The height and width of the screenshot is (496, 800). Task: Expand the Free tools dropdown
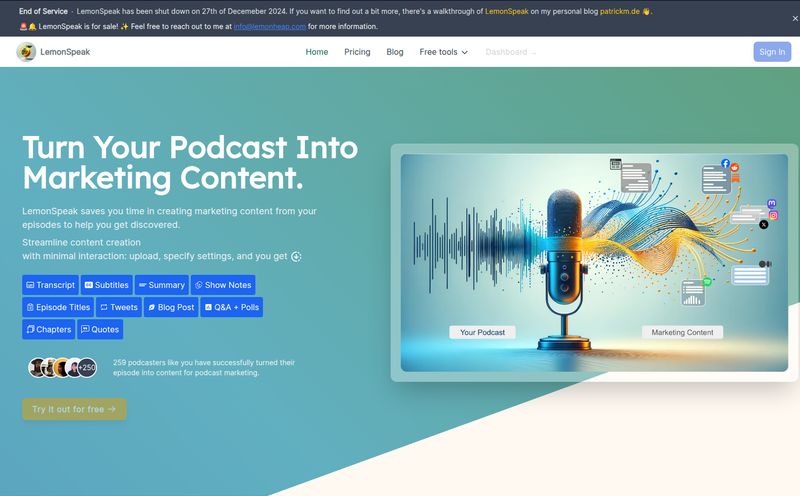click(443, 52)
